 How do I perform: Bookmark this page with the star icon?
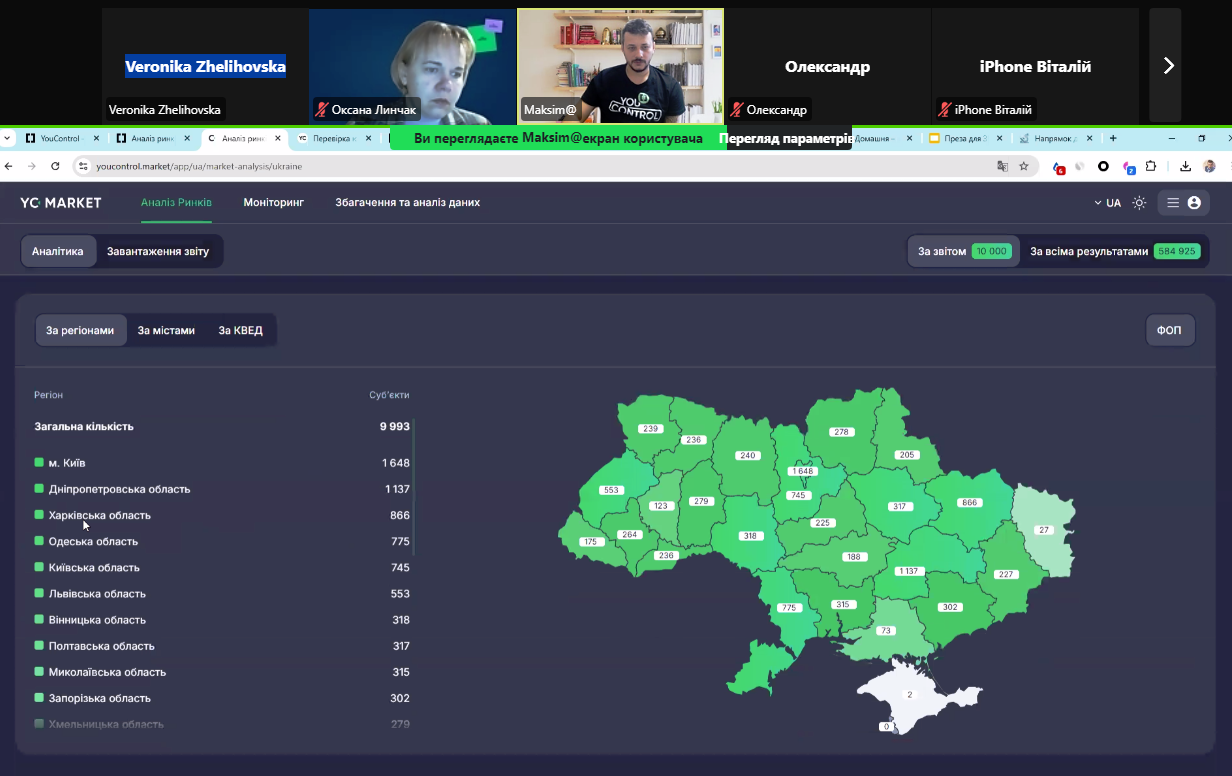tap(1024, 166)
